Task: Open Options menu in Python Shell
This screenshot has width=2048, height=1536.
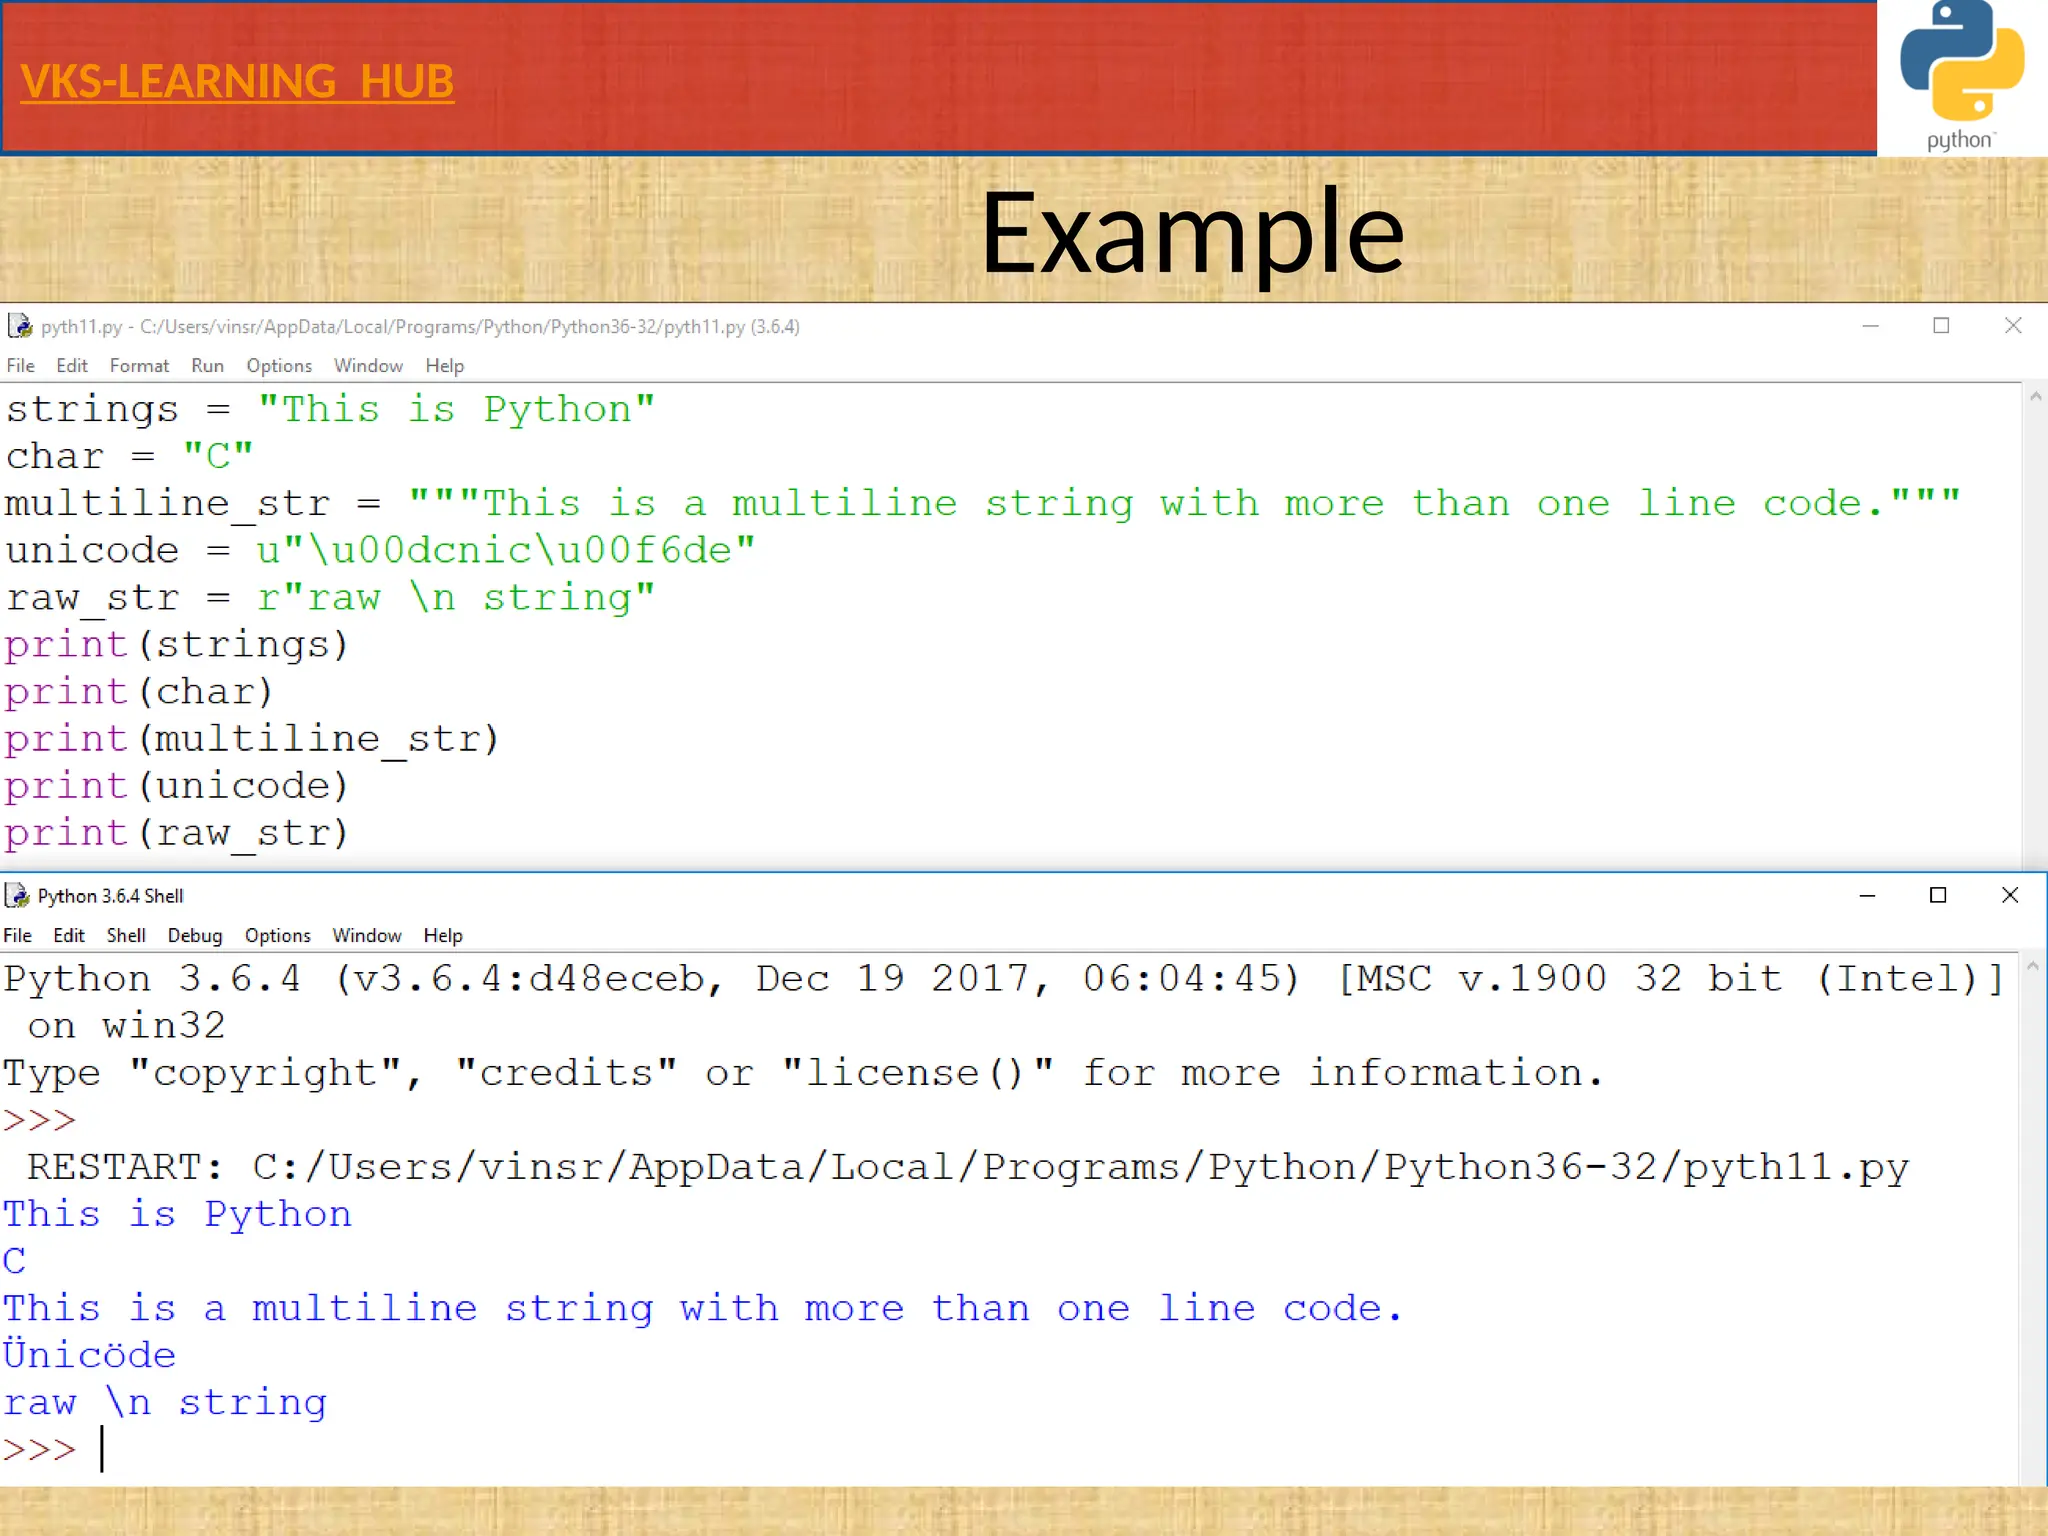Action: (x=278, y=936)
